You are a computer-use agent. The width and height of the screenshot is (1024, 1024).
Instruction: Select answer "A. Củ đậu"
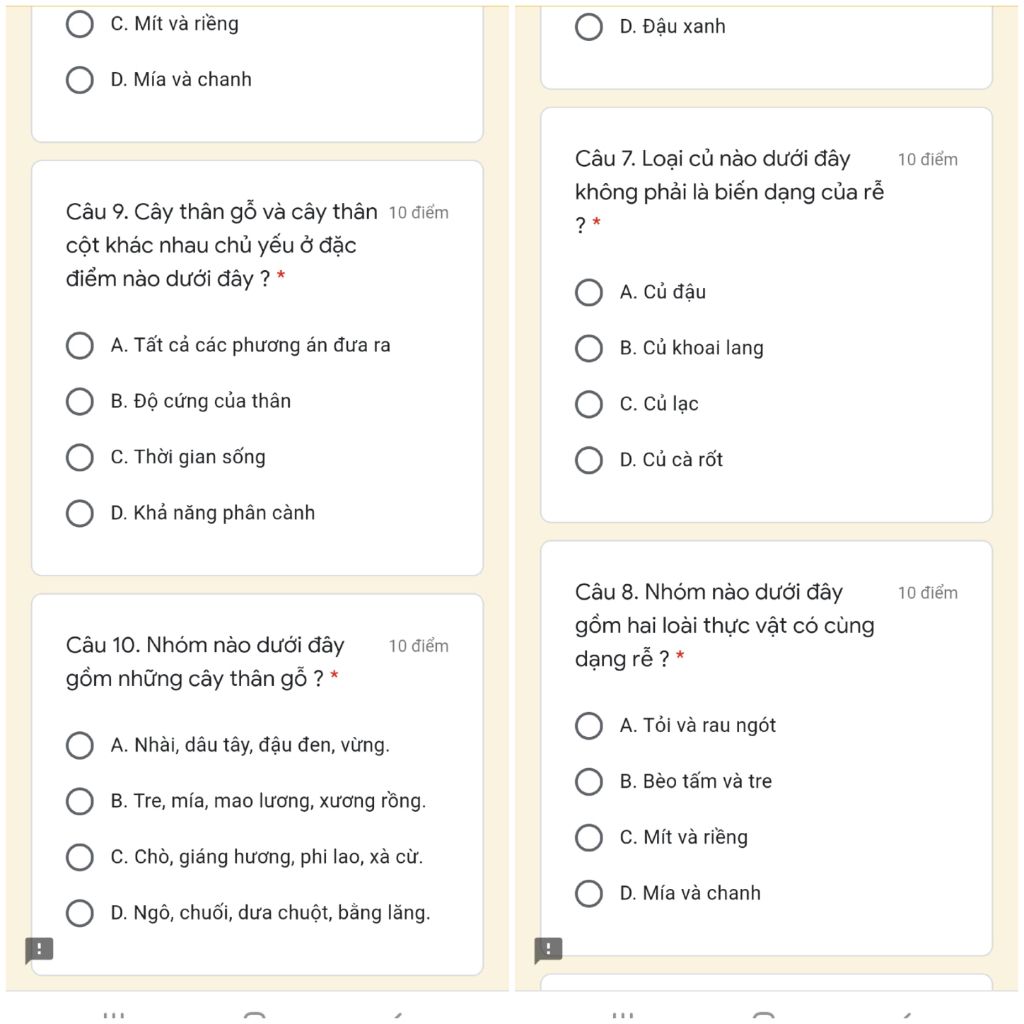coord(590,293)
